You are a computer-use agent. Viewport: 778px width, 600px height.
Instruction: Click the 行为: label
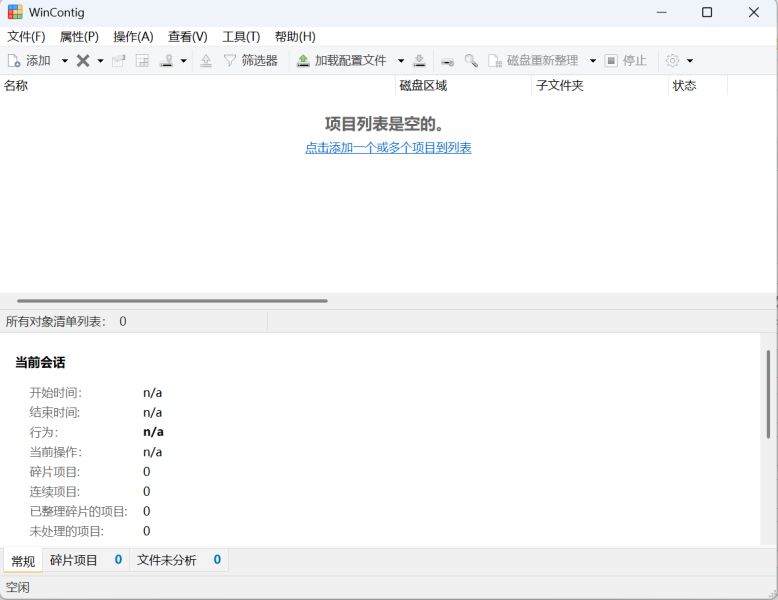pos(44,432)
